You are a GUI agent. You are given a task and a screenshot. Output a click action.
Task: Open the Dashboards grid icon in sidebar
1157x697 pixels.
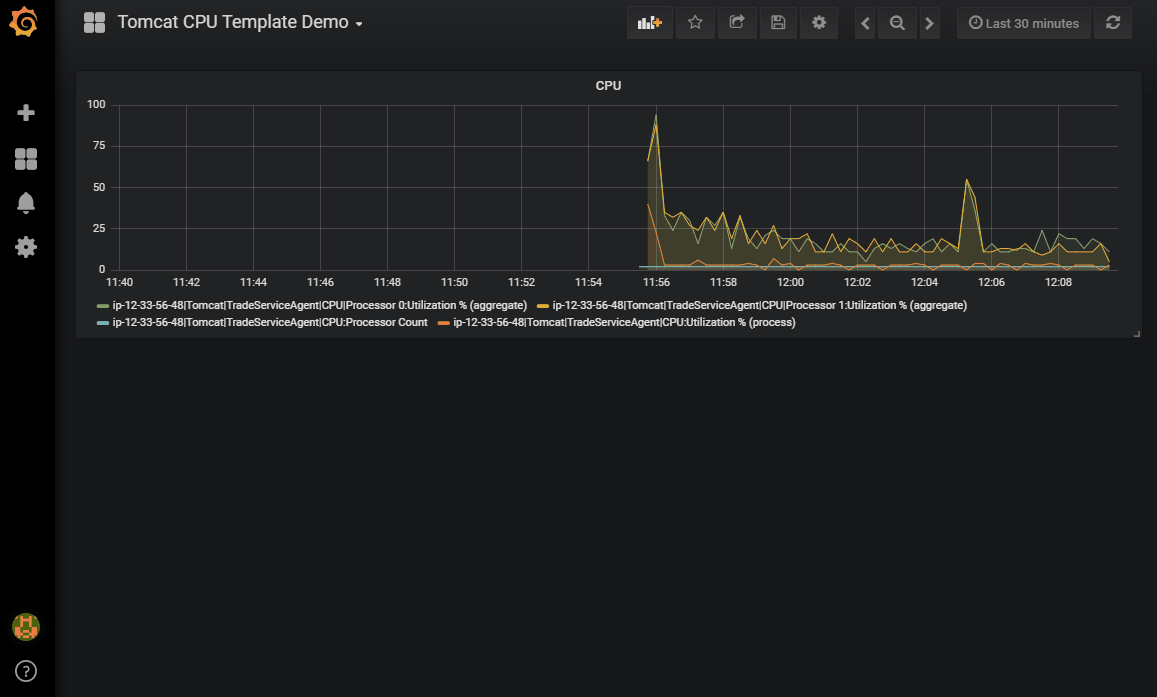(x=26, y=158)
